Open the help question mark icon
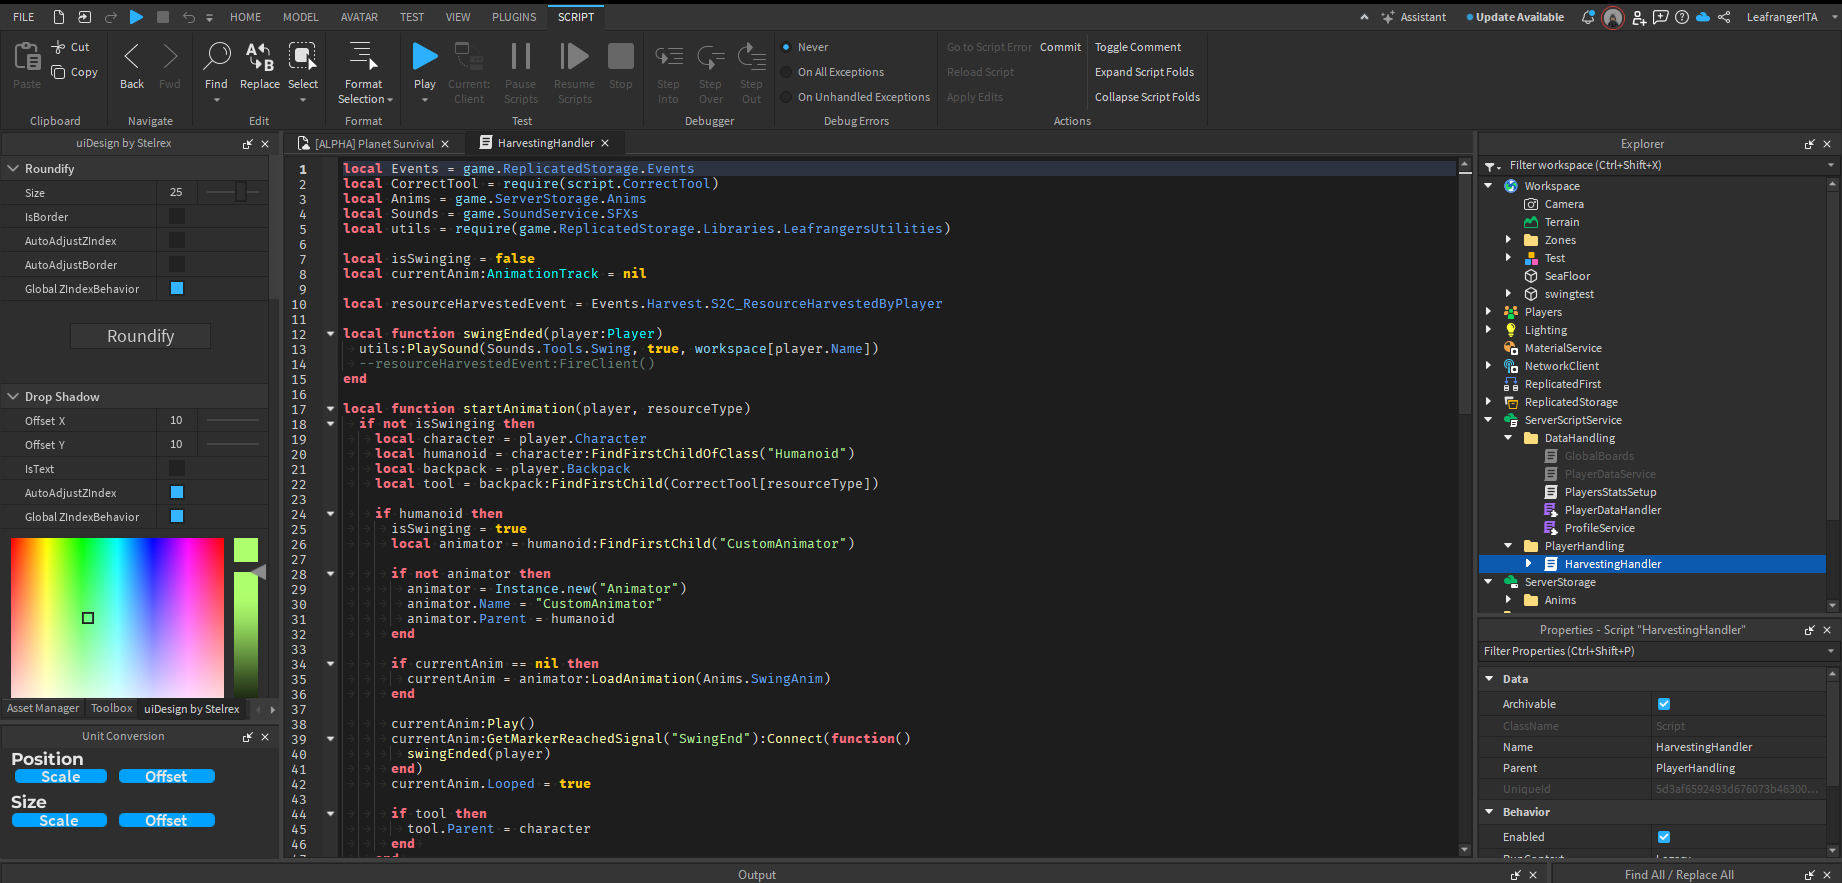Image resolution: width=1842 pixels, height=883 pixels. tap(1682, 17)
